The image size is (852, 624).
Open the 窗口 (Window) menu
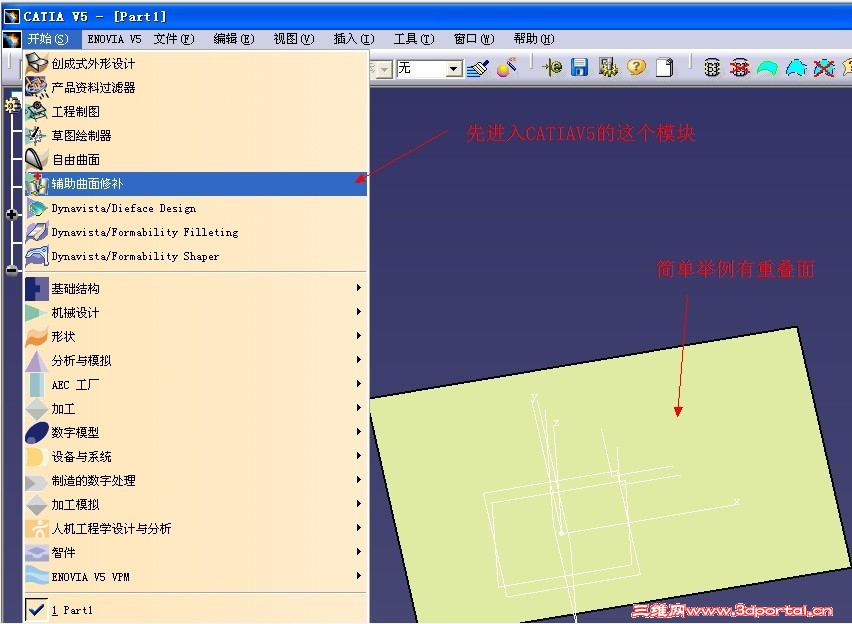point(474,39)
